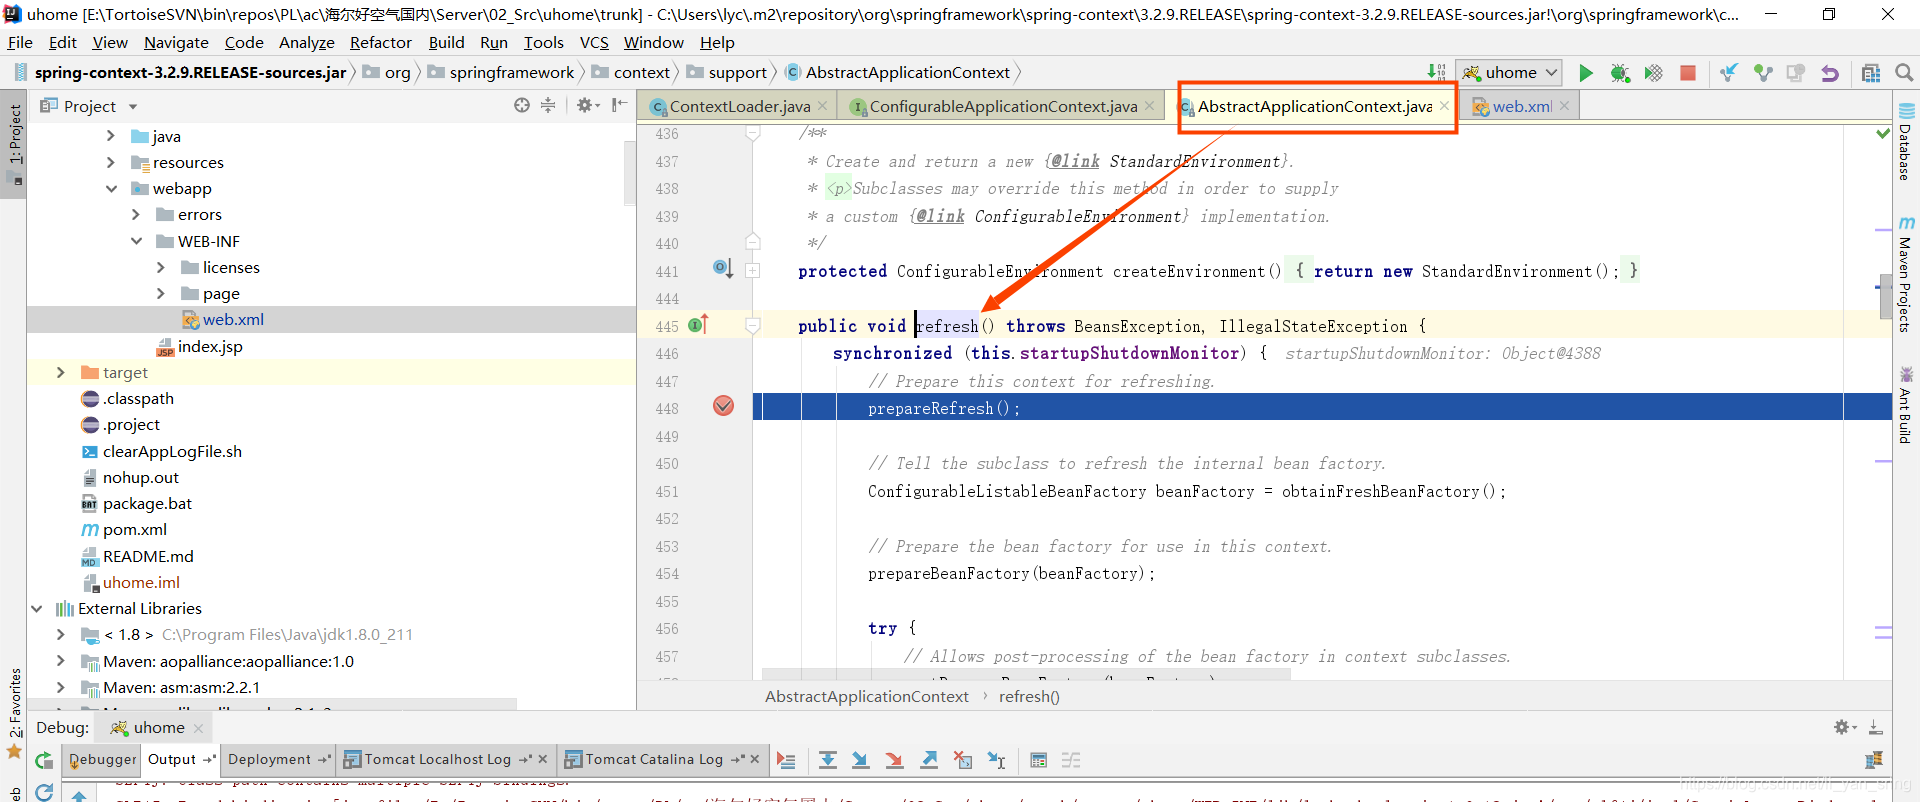Image resolution: width=1920 pixels, height=802 pixels.
Task: Expand the target folder node
Action: click(x=61, y=372)
